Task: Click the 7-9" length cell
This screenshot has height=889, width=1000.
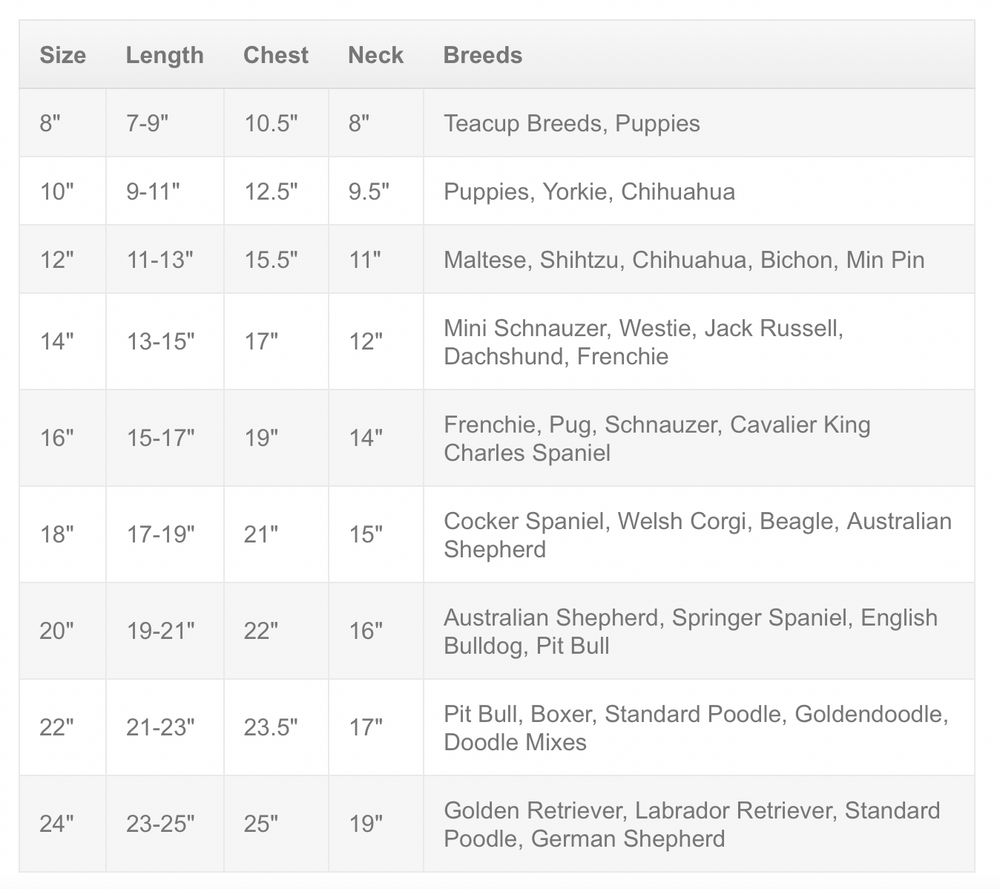Action: 148,123
